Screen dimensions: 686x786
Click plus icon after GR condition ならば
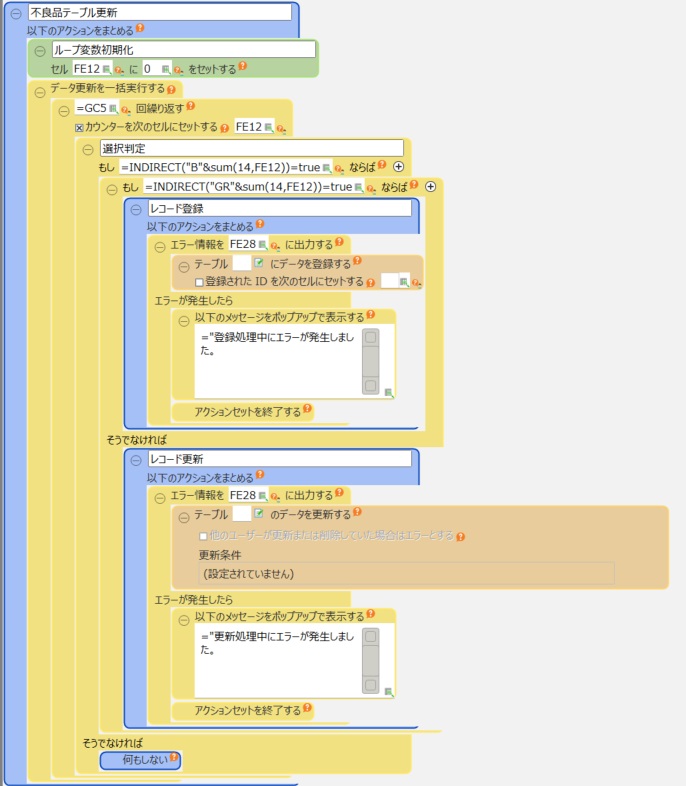(431, 186)
